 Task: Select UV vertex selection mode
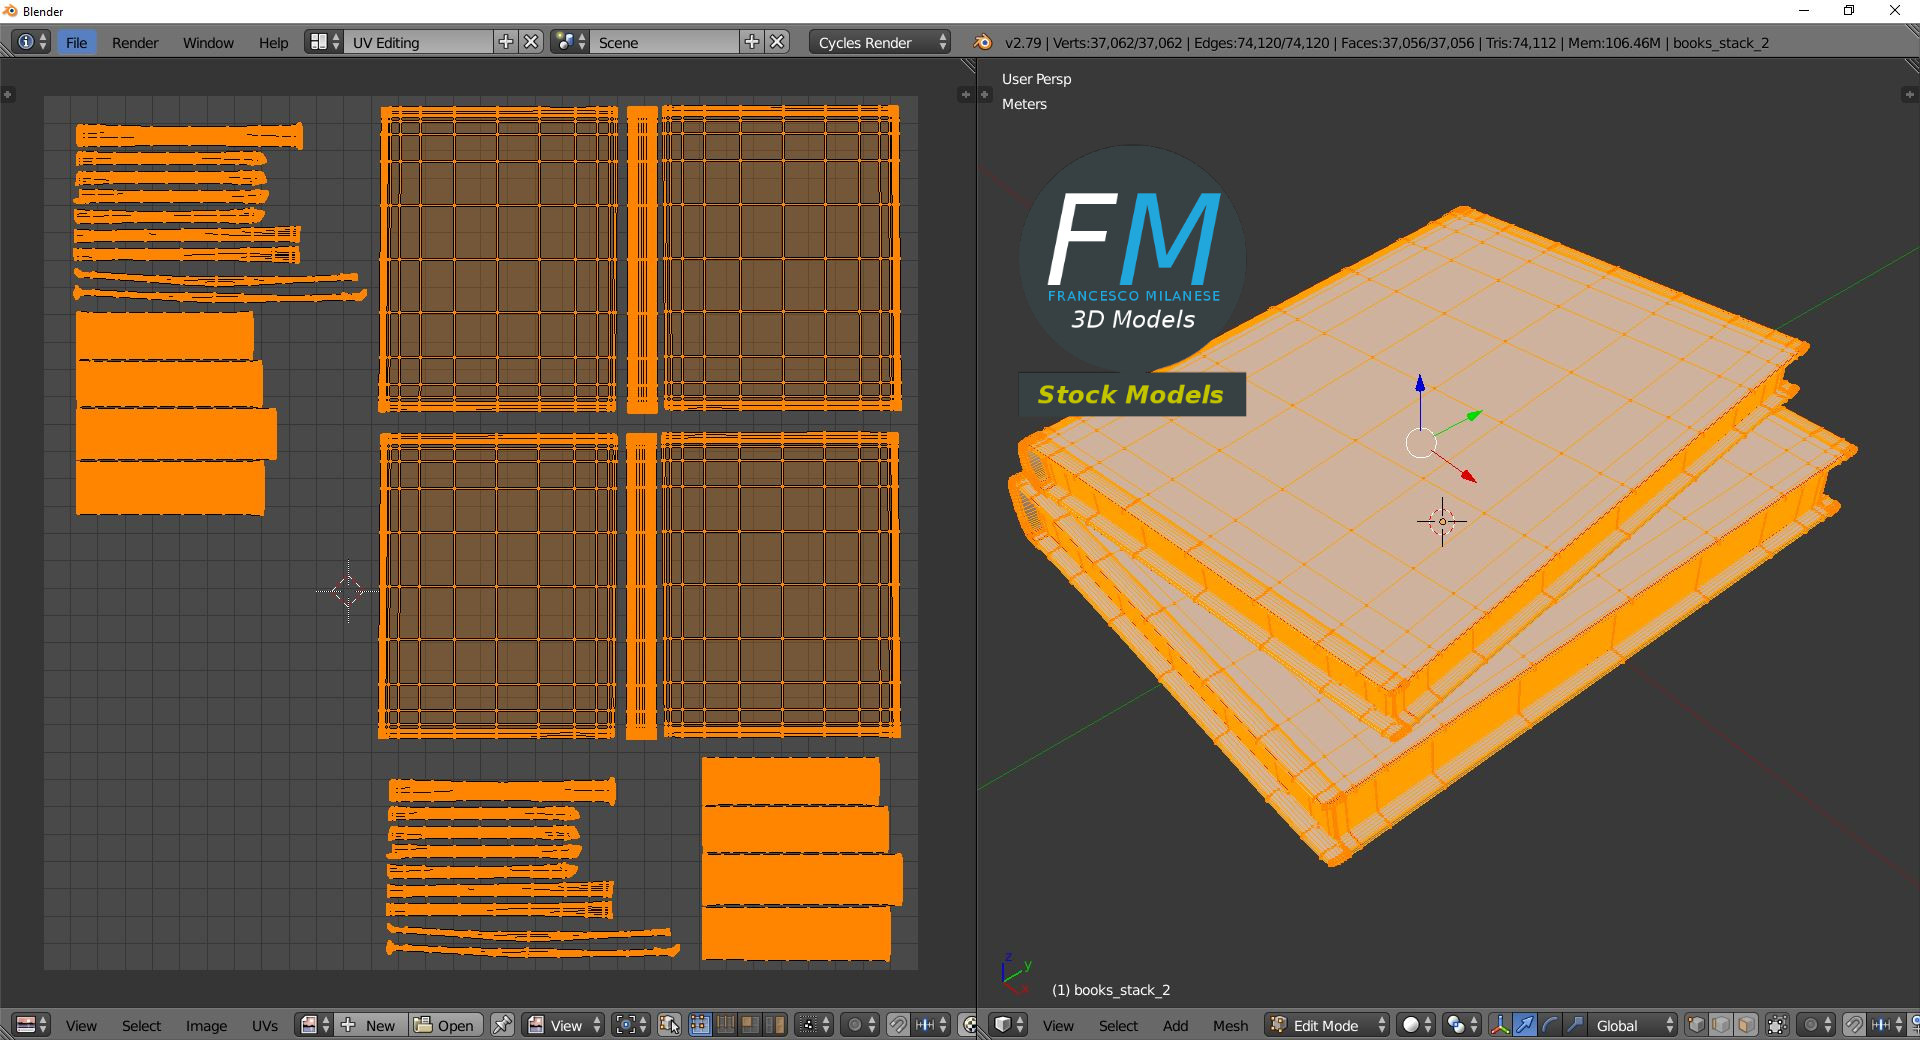[x=700, y=1025]
